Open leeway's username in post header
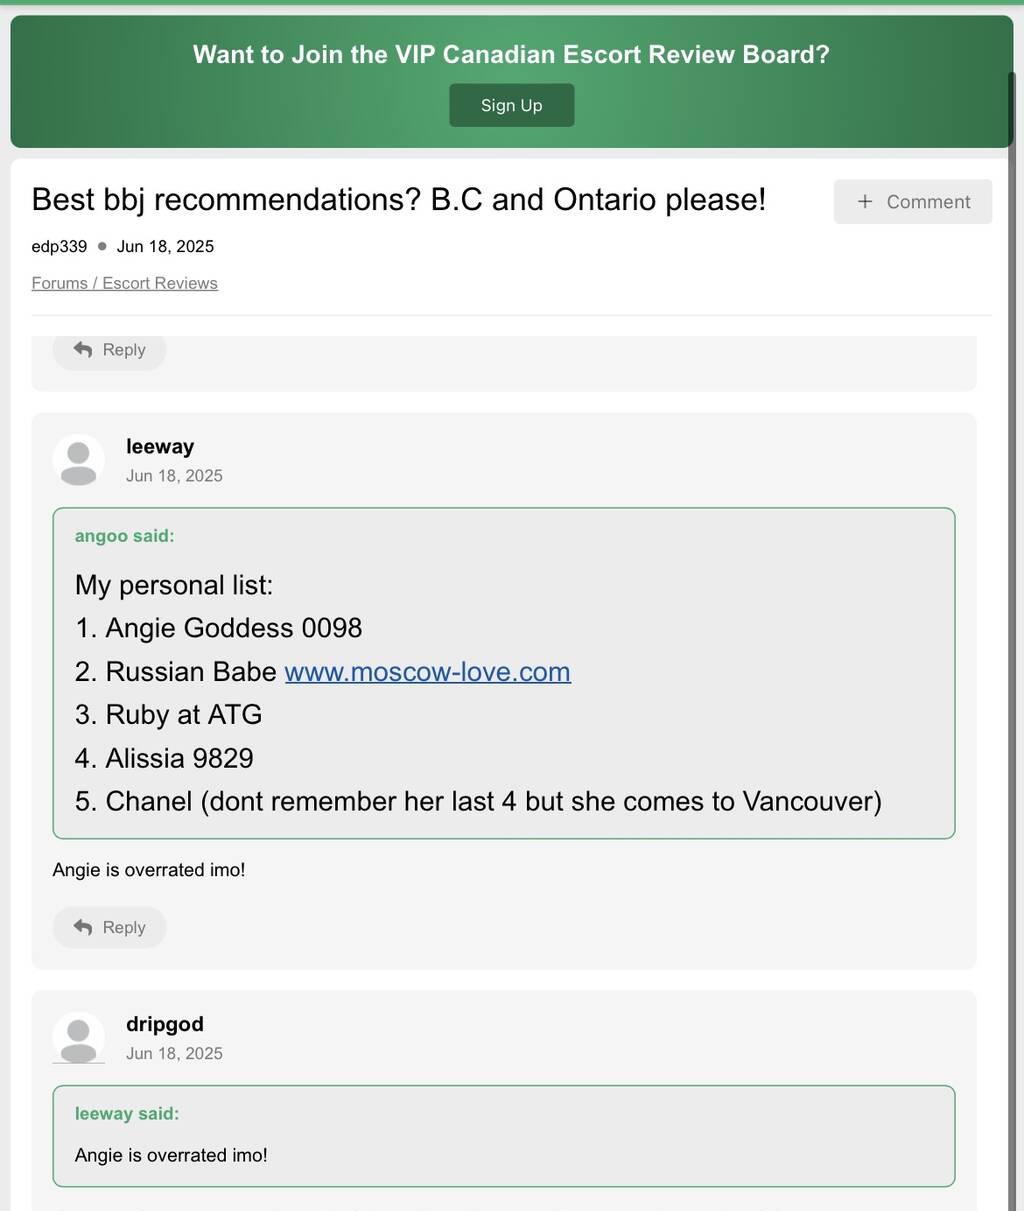This screenshot has width=1024, height=1211. 160,446
